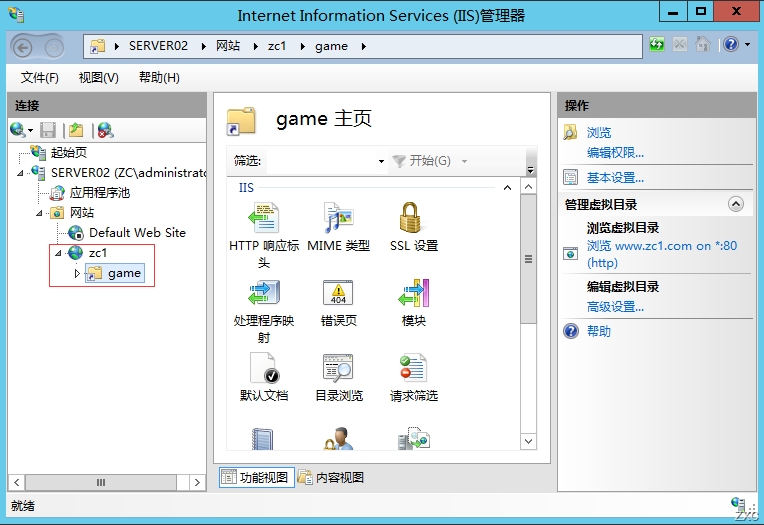Click the 筛选 filter input field
Viewport: 764px width, 525px height.
[x=321, y=161]
